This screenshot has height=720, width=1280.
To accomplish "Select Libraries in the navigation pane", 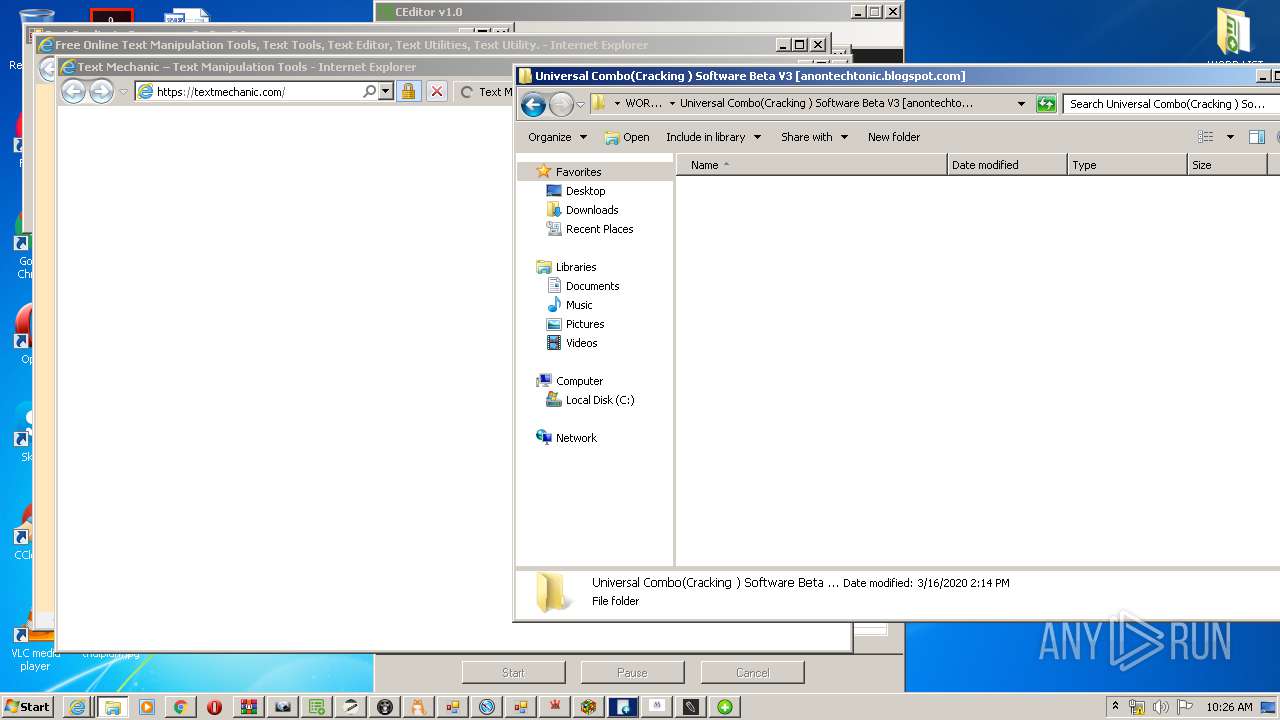I will (576, 267).
